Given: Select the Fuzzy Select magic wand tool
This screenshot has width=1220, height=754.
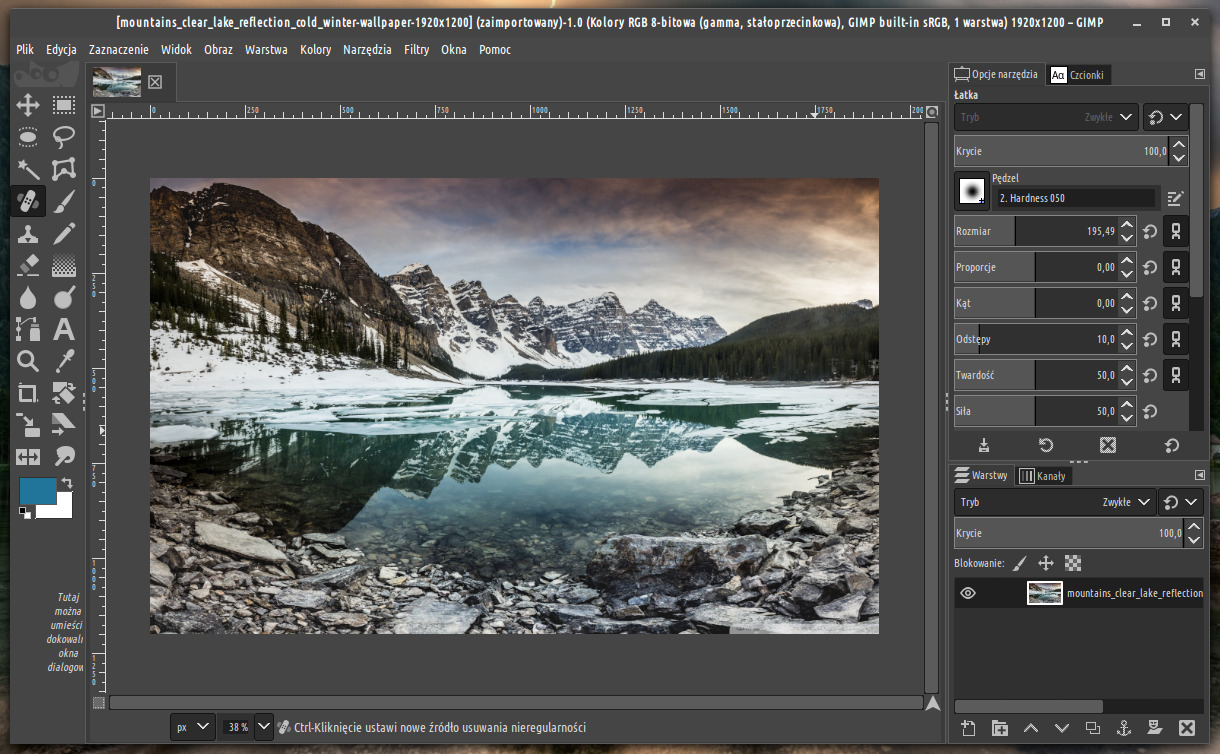Looking at the screenshot, I should click(x=28, y=169).
